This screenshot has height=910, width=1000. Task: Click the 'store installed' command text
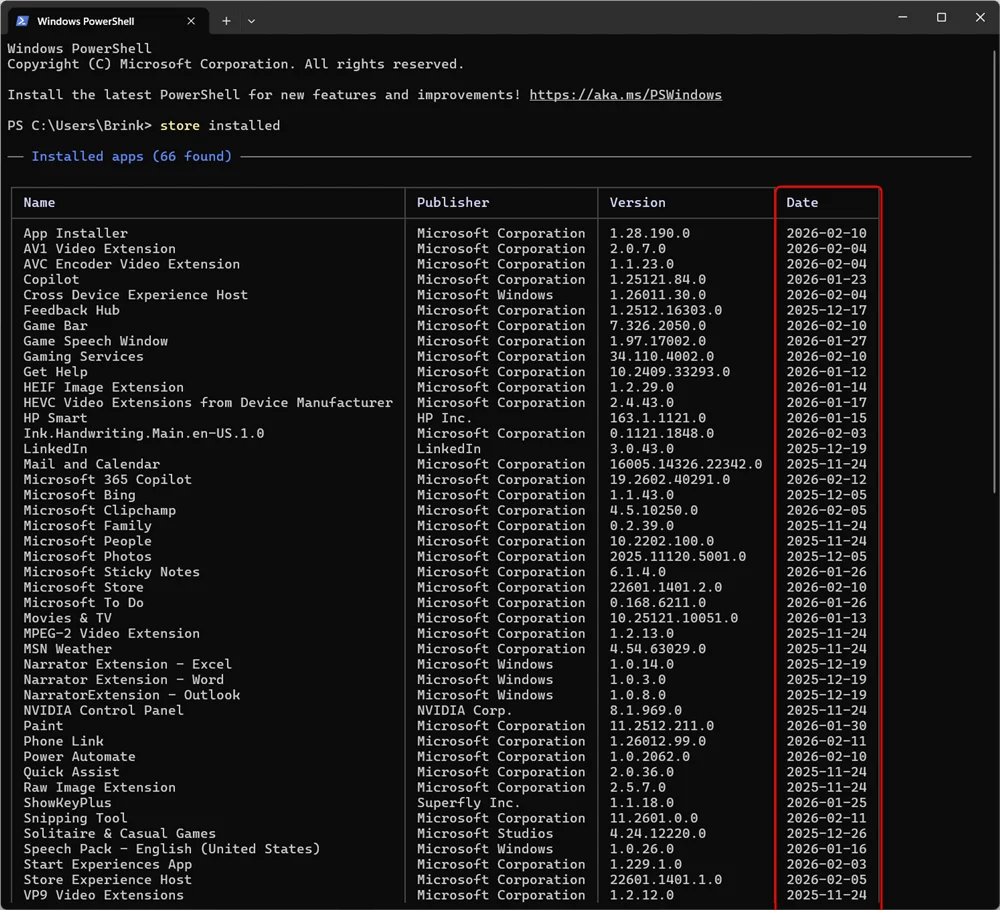(x=220, y=126)
